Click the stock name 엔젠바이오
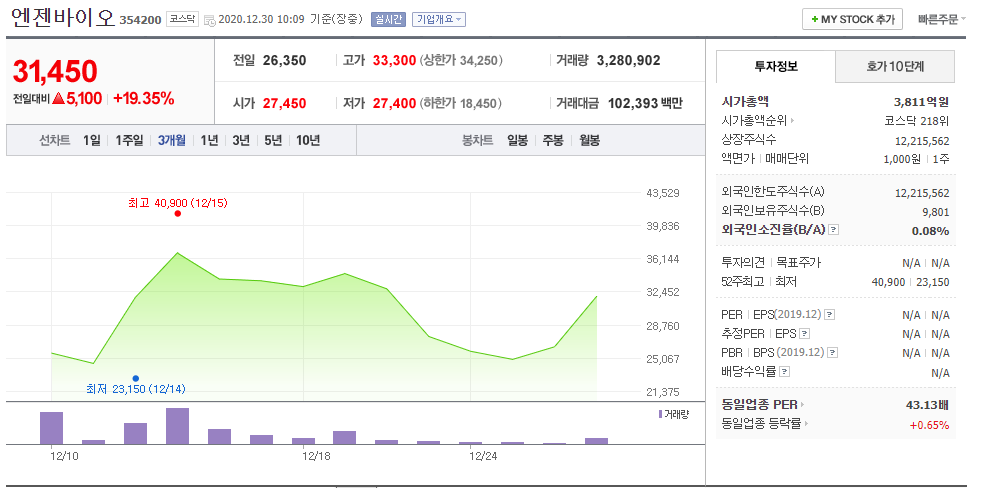The width and height of the screenshot is (981, 488). click(x=63, y=18)
